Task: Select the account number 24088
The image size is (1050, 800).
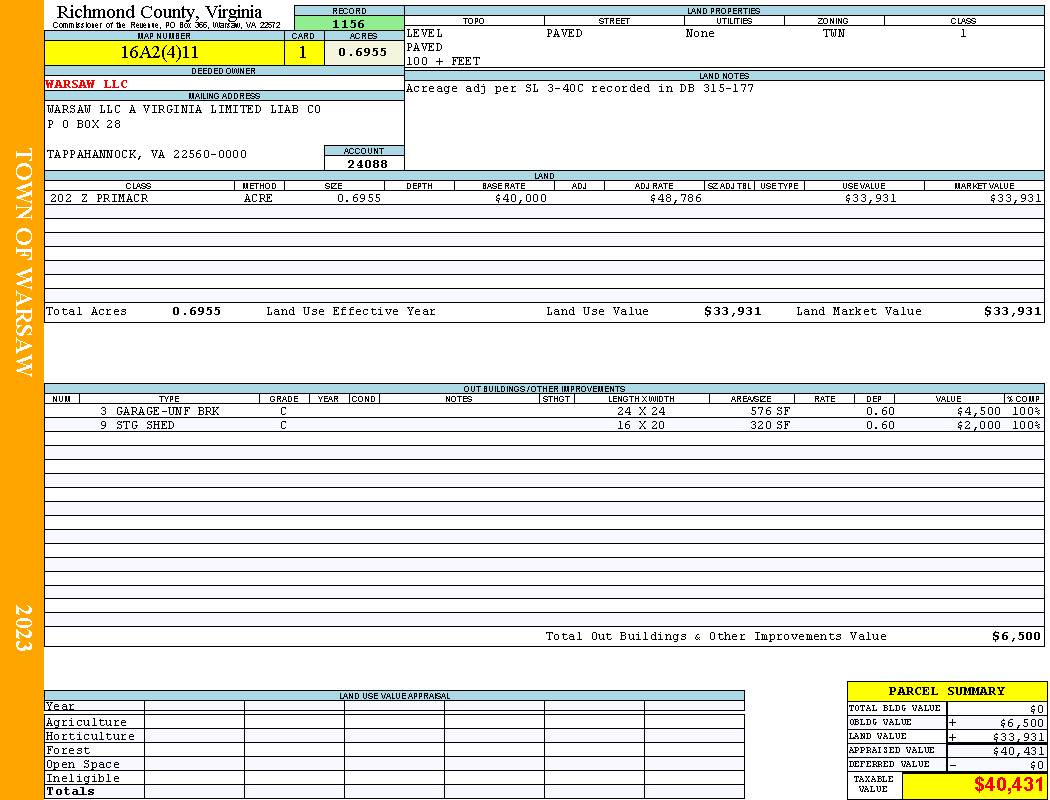Action: (x=367, y=164)
